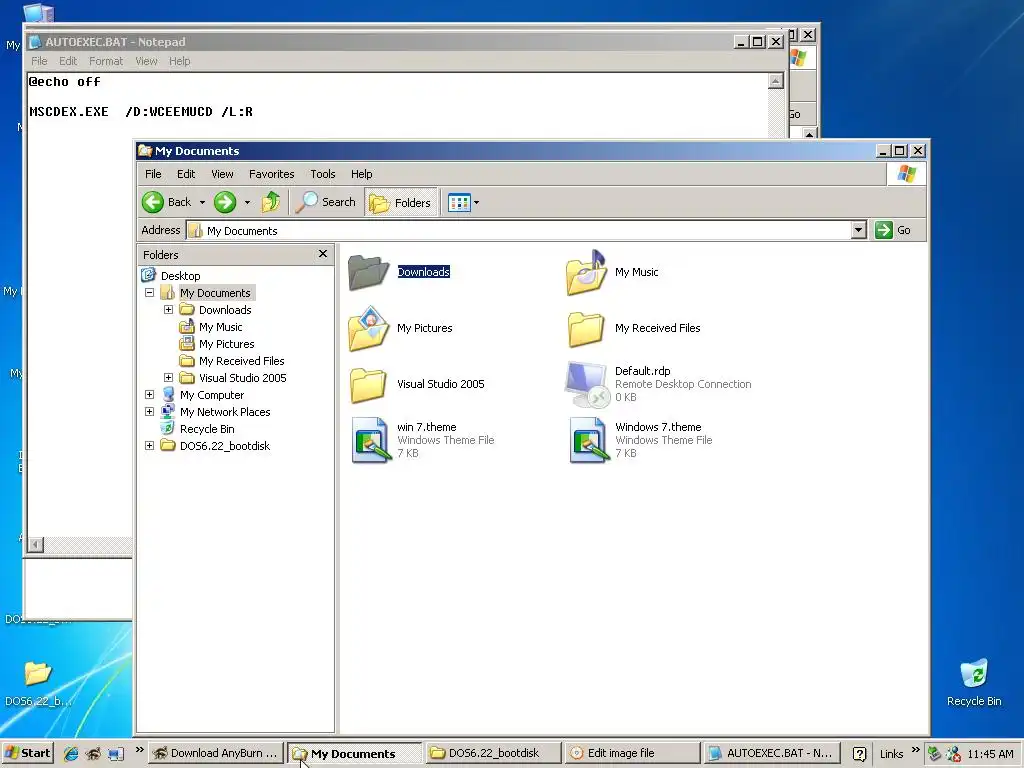Expand DOS6.22_bootdisk tree node
Screen dimensions: 1024x768
click(x=150, y=445)
